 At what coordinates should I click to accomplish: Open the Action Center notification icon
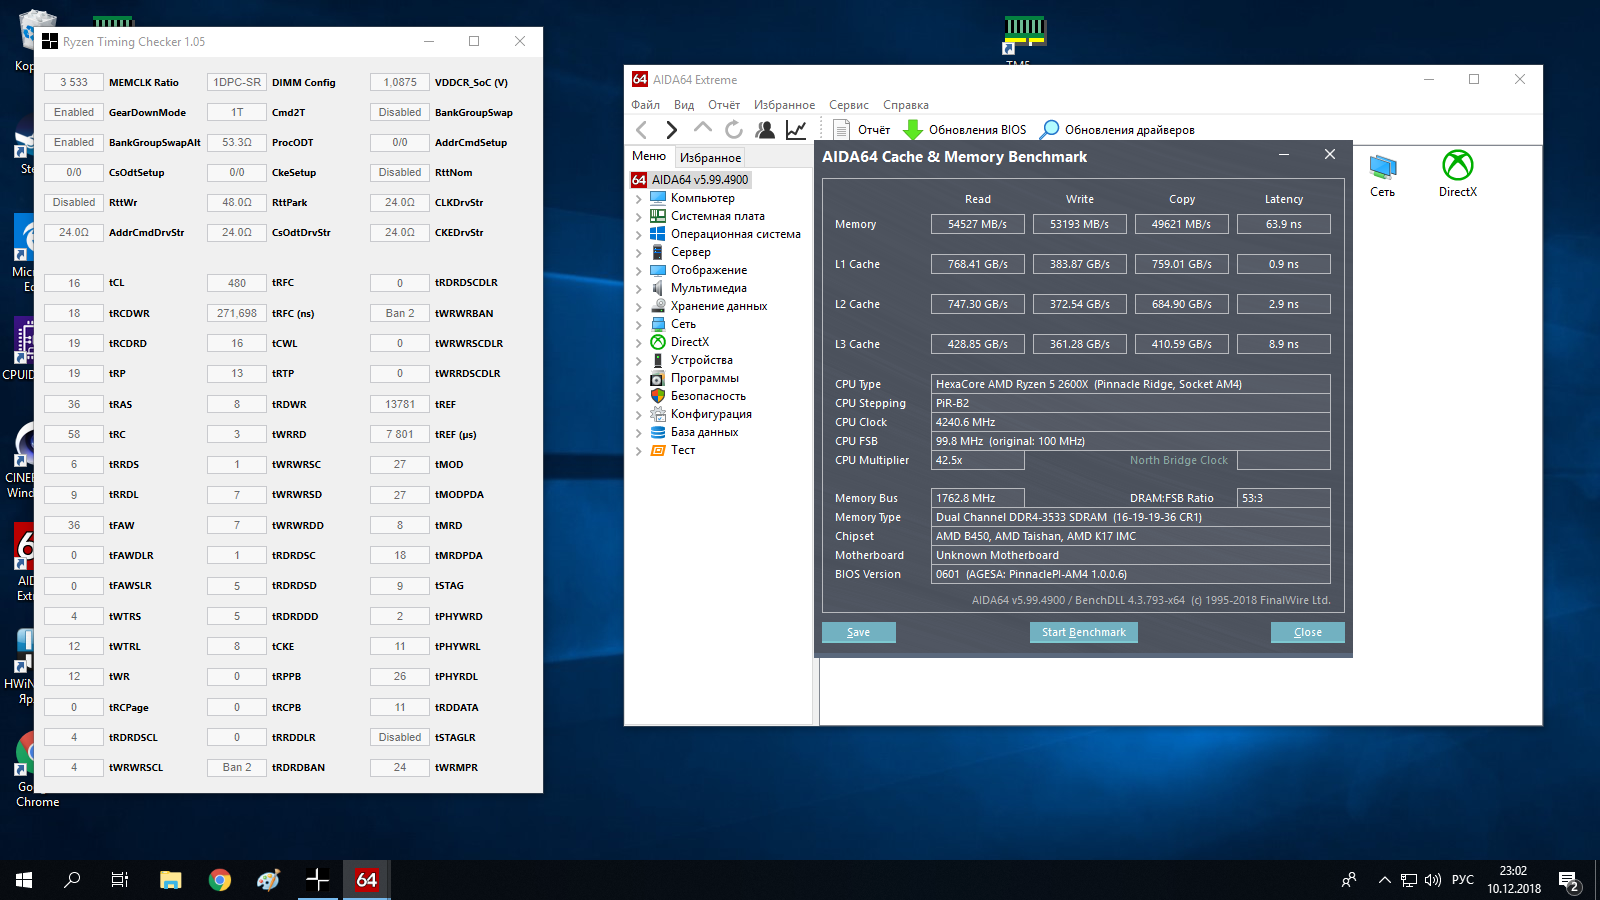pyautogui.click(x=1569, y=881)
